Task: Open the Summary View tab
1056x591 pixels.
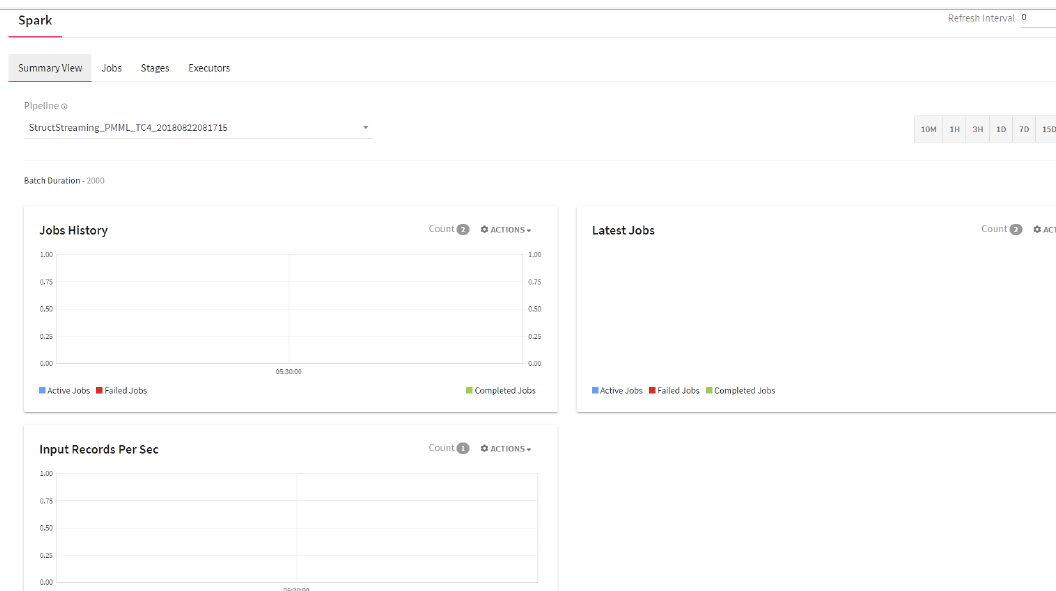Action: [x=50, y=68]
